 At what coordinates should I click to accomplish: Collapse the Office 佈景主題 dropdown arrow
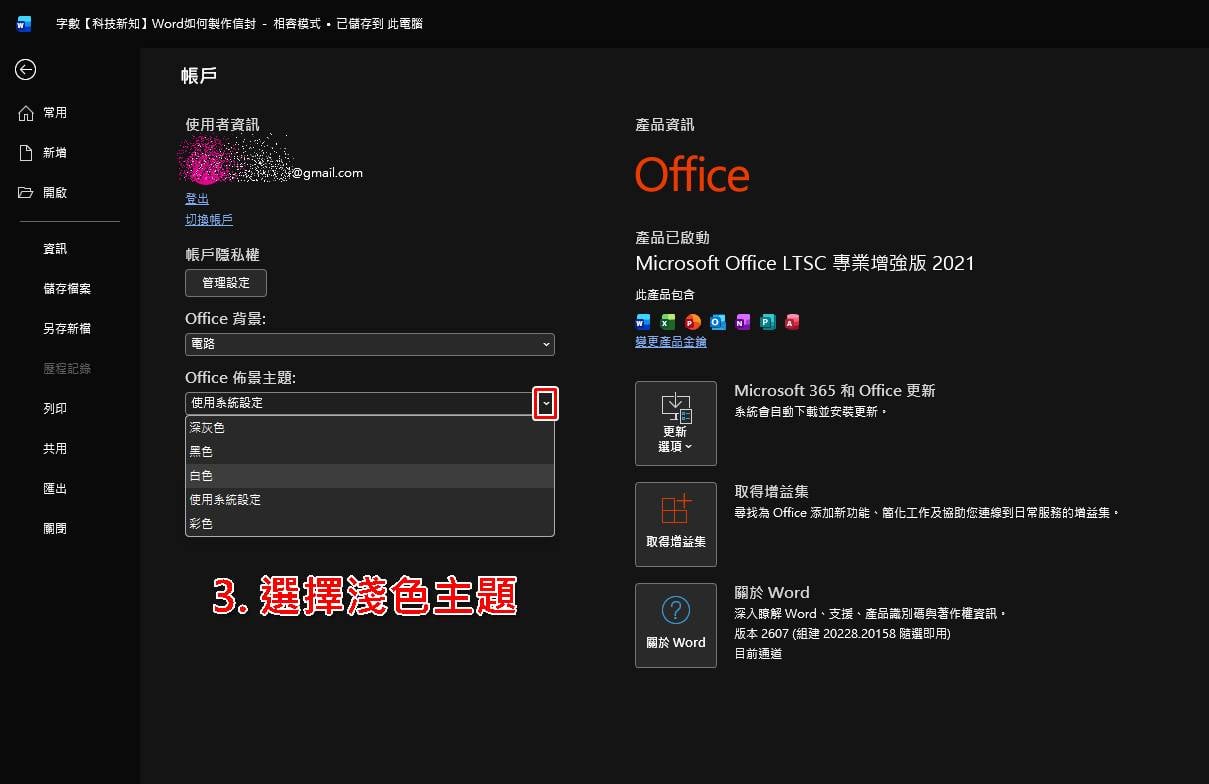click(545, 403)
